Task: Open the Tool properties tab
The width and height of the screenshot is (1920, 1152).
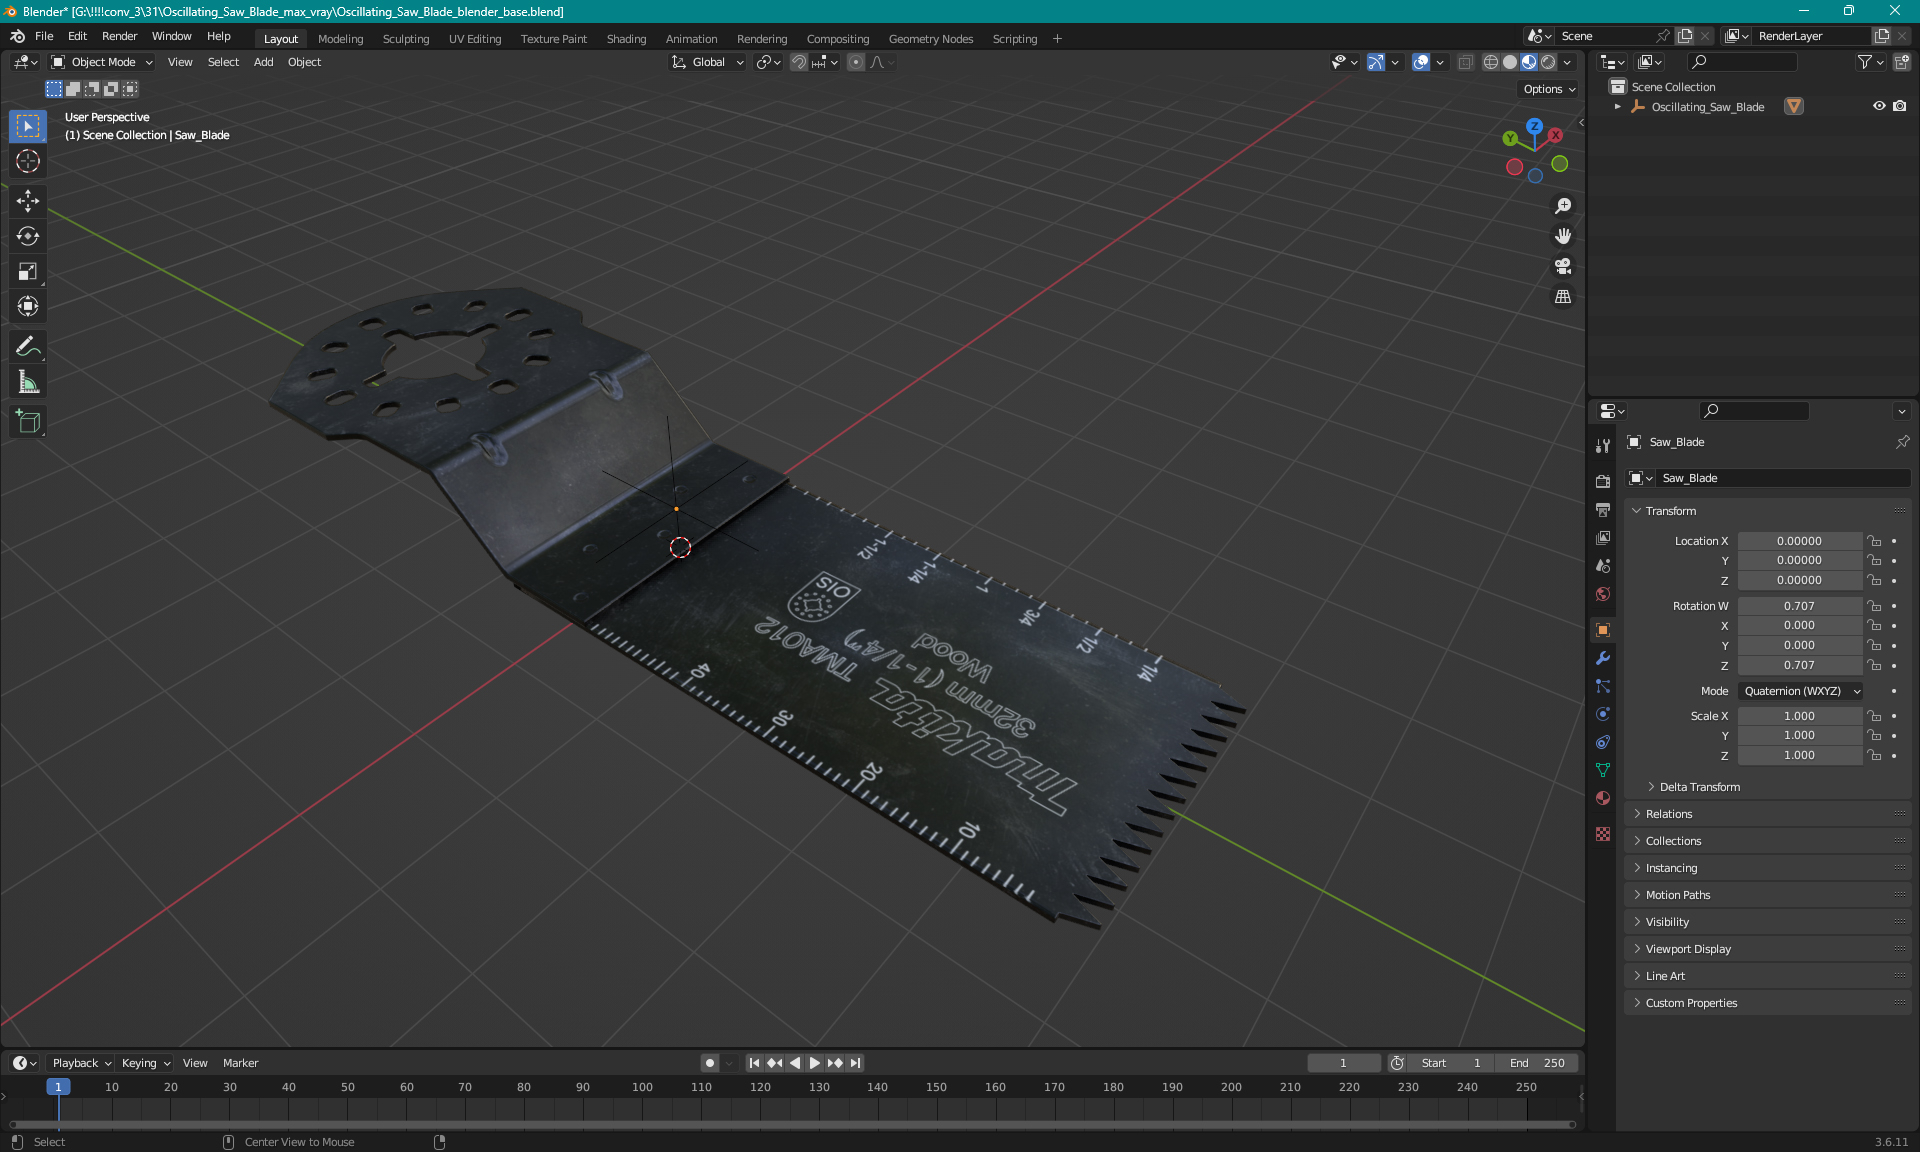Action: point(1603,446)
